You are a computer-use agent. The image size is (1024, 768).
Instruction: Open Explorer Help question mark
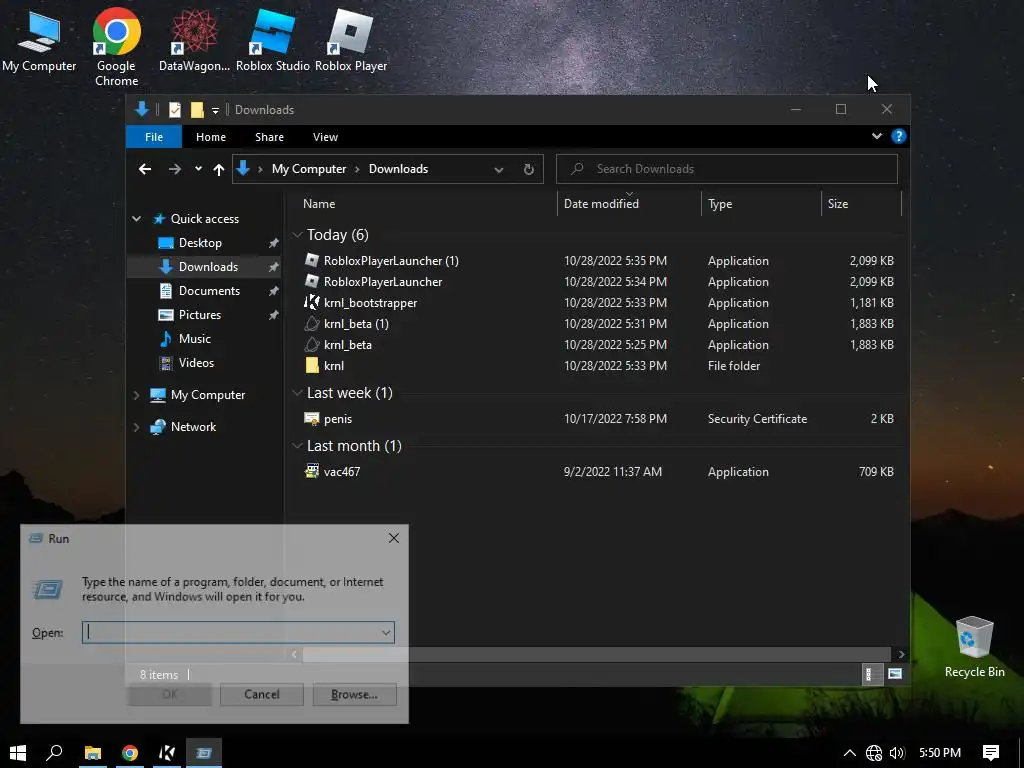click(899, 136)
